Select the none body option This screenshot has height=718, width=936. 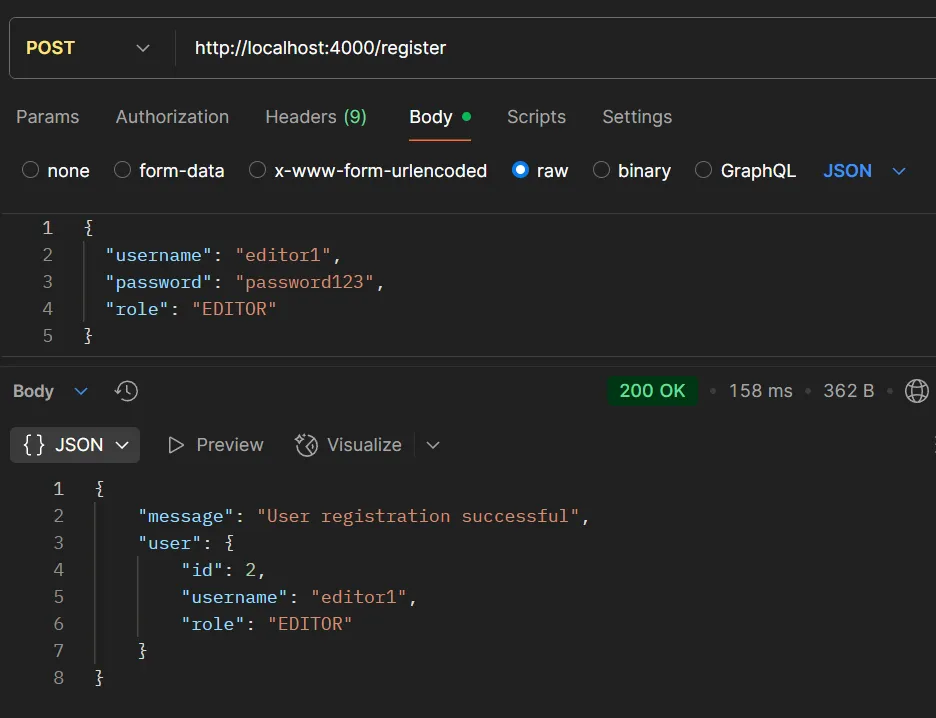tap(56, 170)
